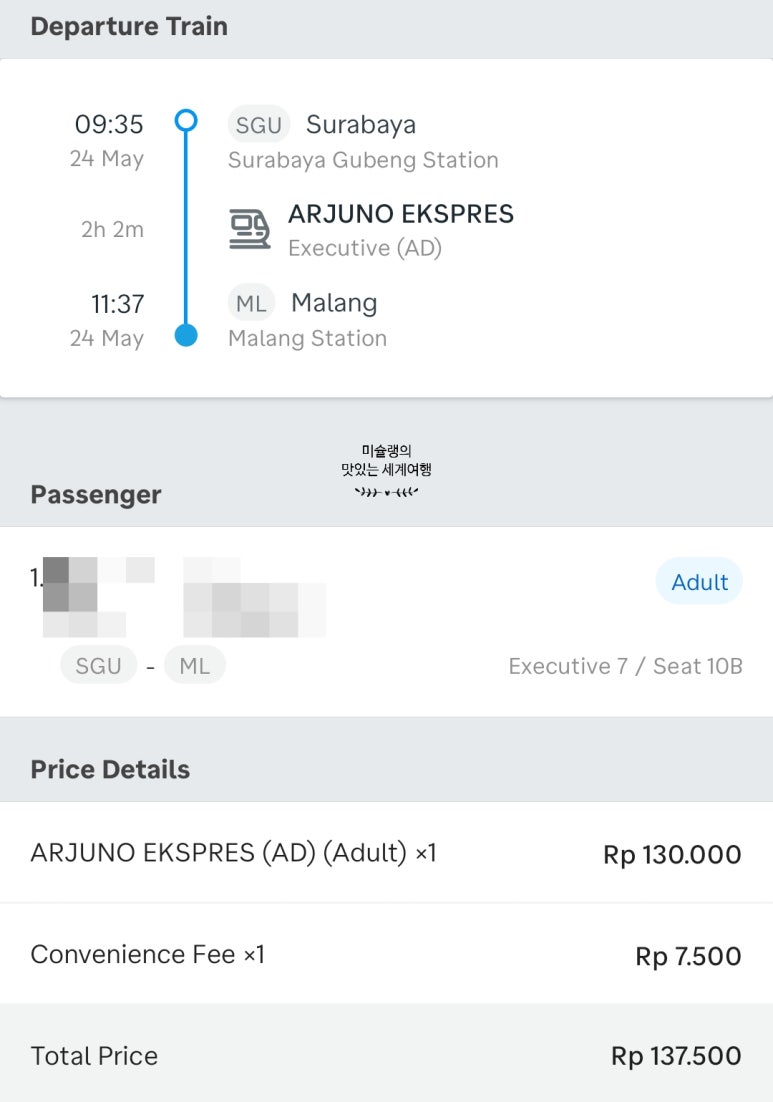Click Executive 7 / Seat 10B seat info
Image resolution: width=773 pixels, height=1102 pixels.
[625, 666]
